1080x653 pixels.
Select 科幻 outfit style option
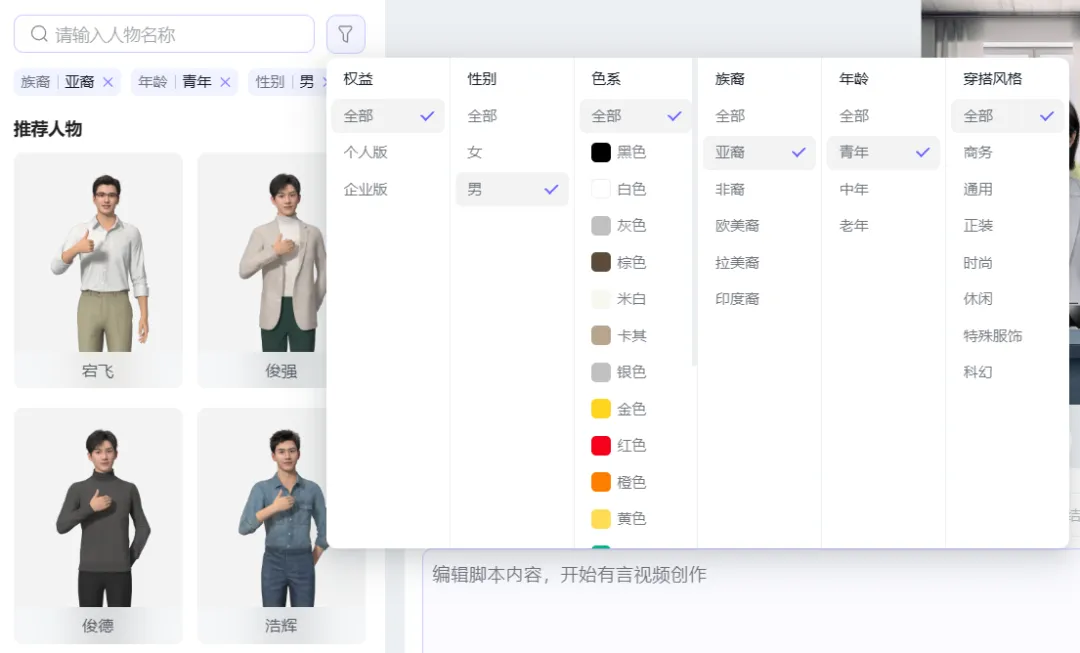coord(978,372)
